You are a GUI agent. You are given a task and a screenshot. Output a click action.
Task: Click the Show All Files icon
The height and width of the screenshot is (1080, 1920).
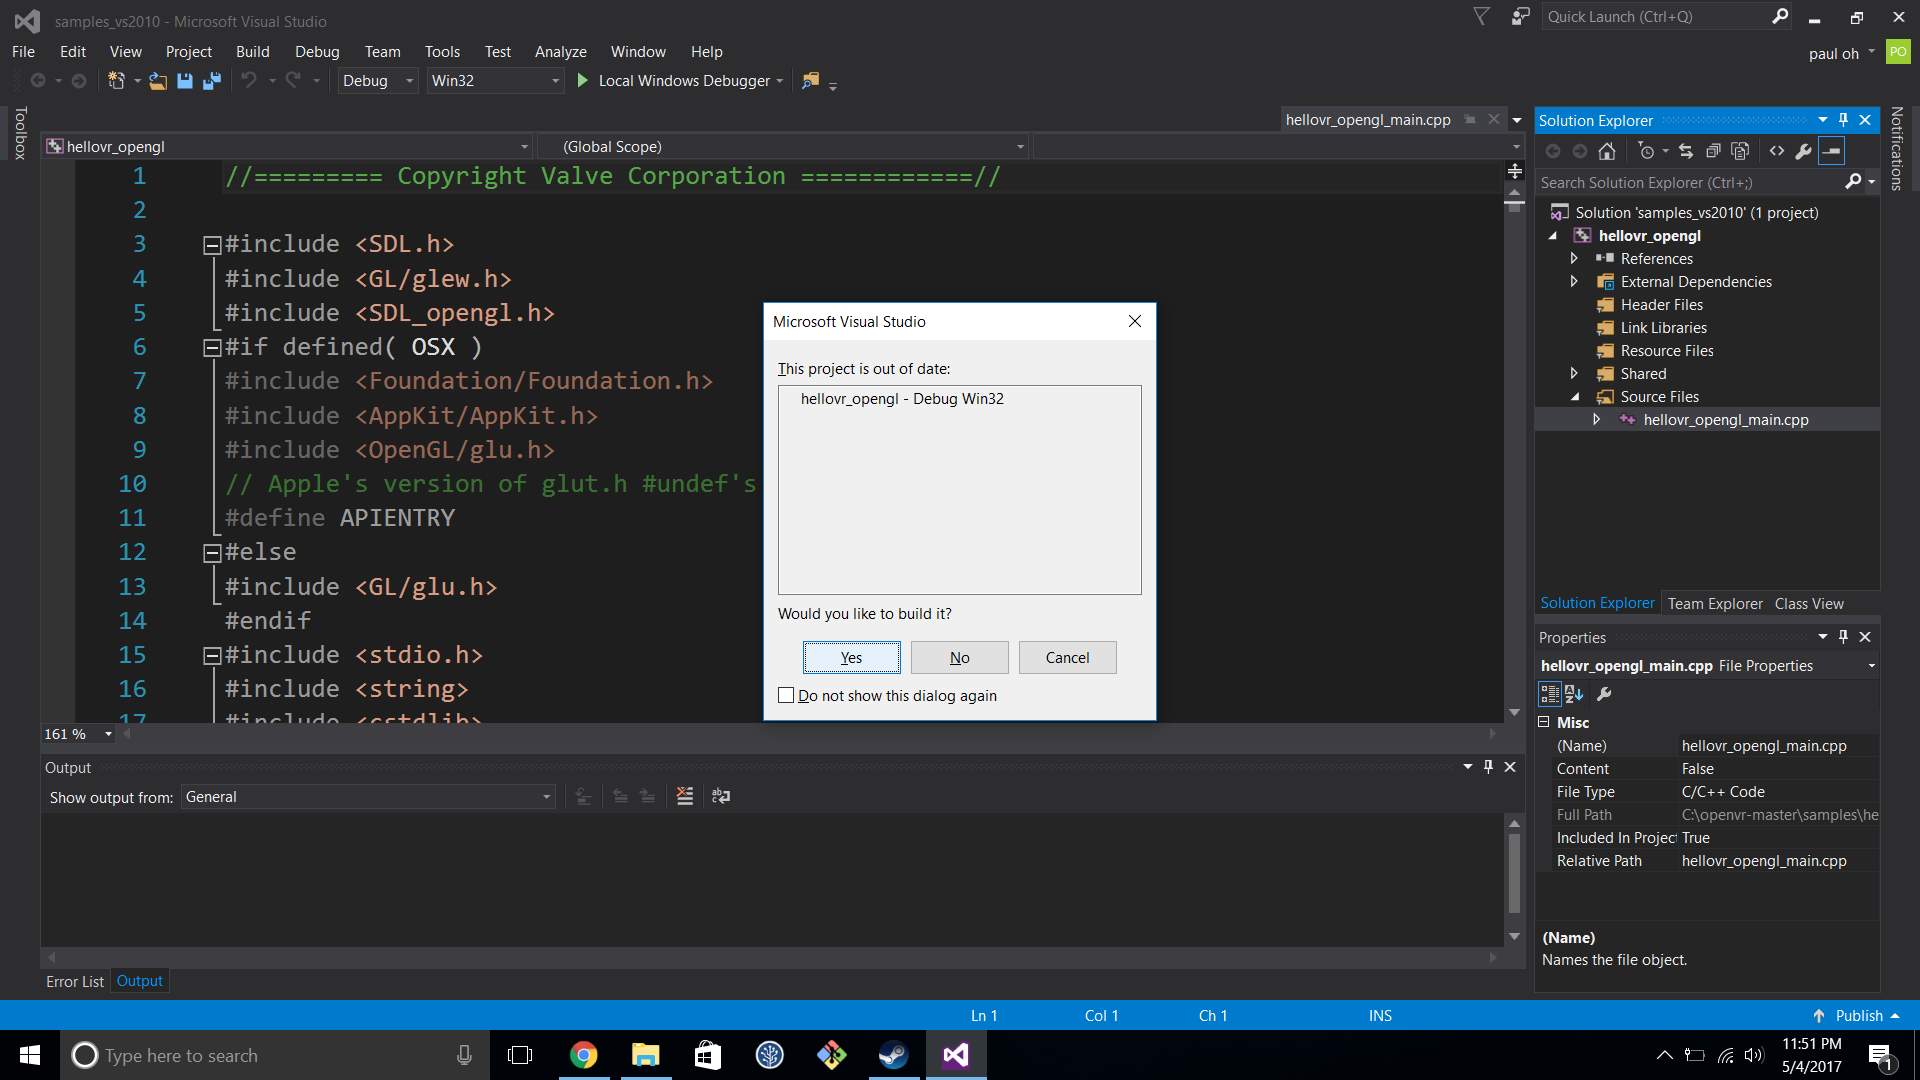pyautogui.click(x=1740, y=151)
